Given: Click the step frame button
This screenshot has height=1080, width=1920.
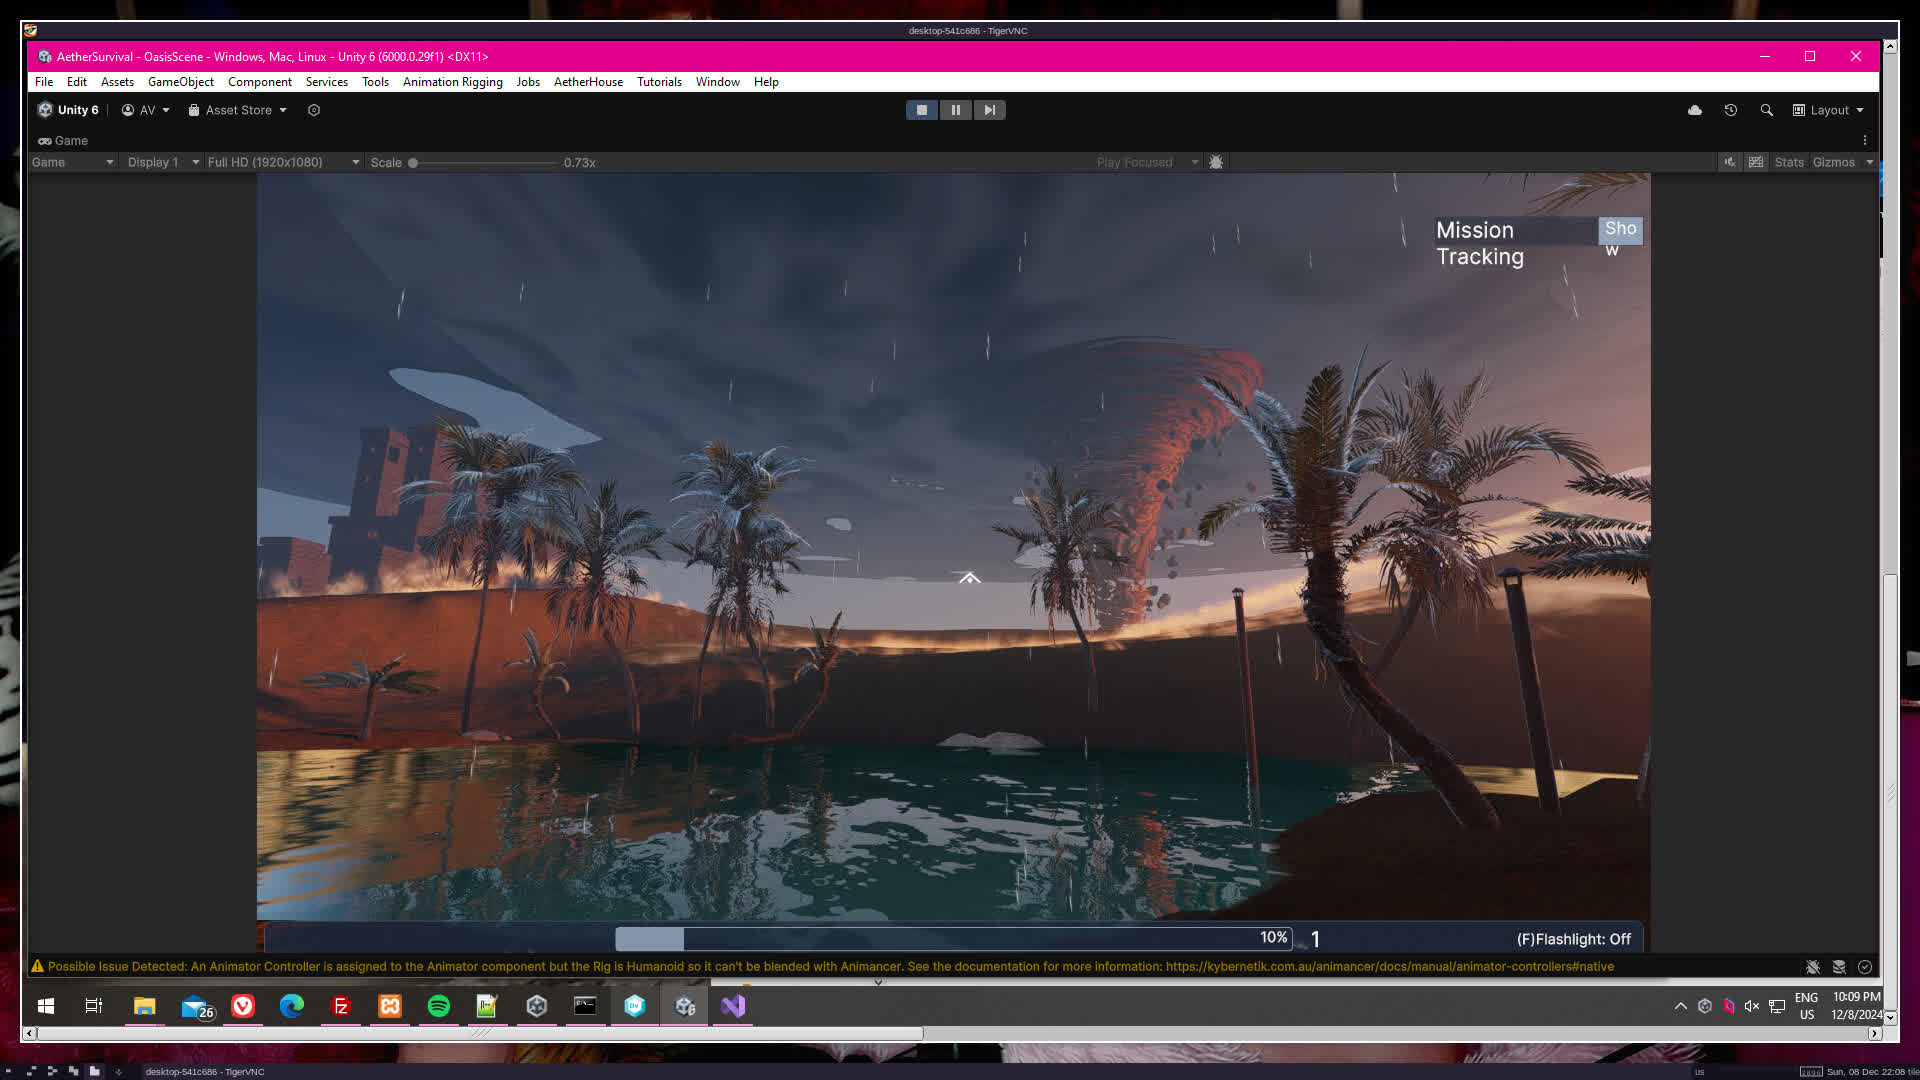Looking at the screenshot, I should pos(989,110).
